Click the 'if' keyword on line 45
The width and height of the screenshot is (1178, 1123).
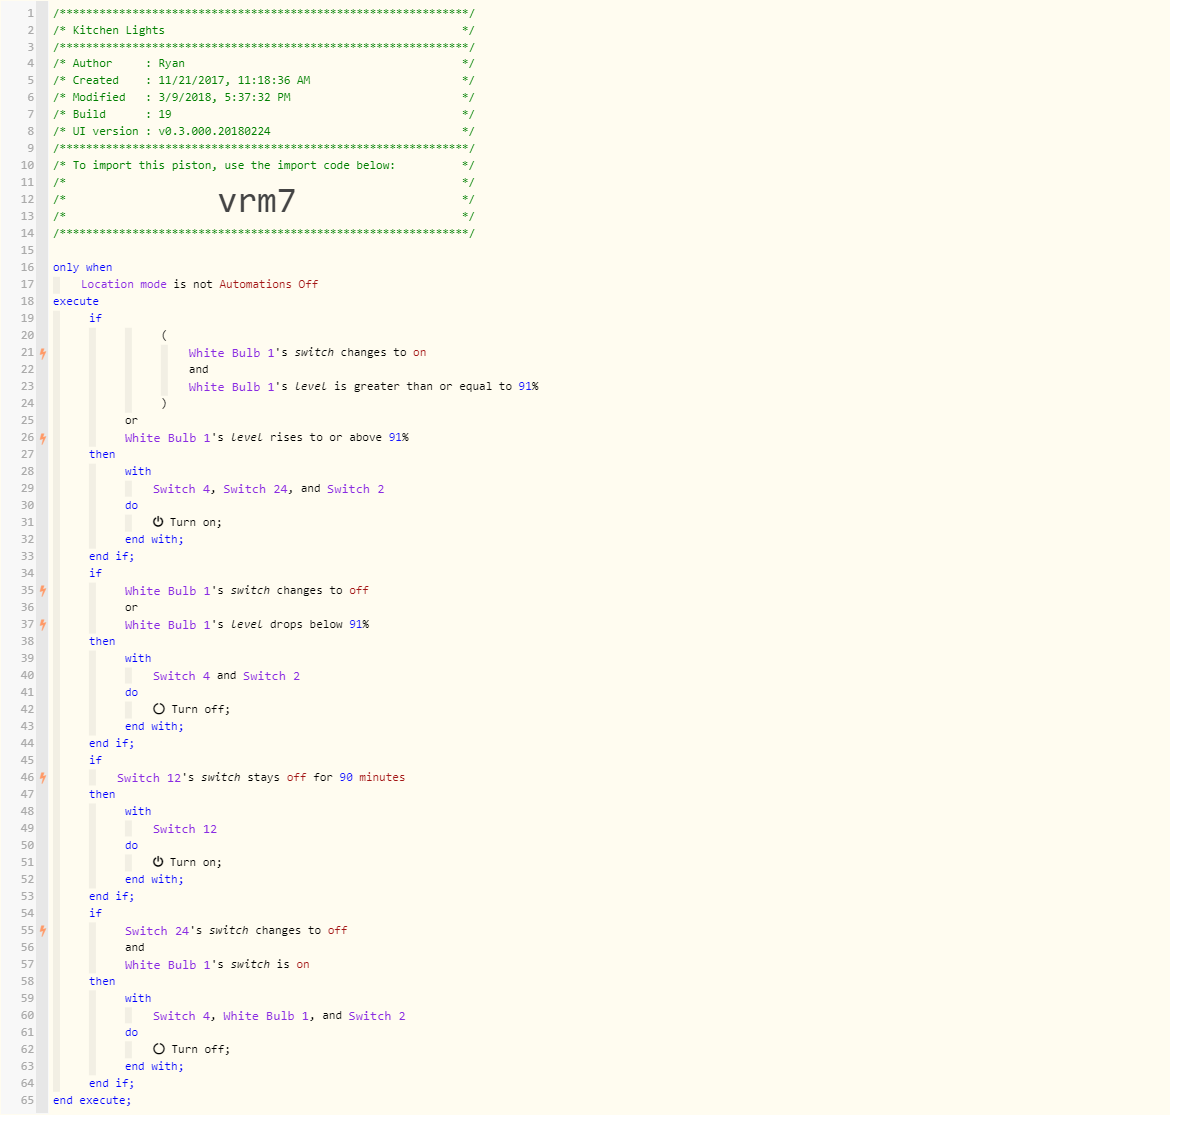(95, 760)
